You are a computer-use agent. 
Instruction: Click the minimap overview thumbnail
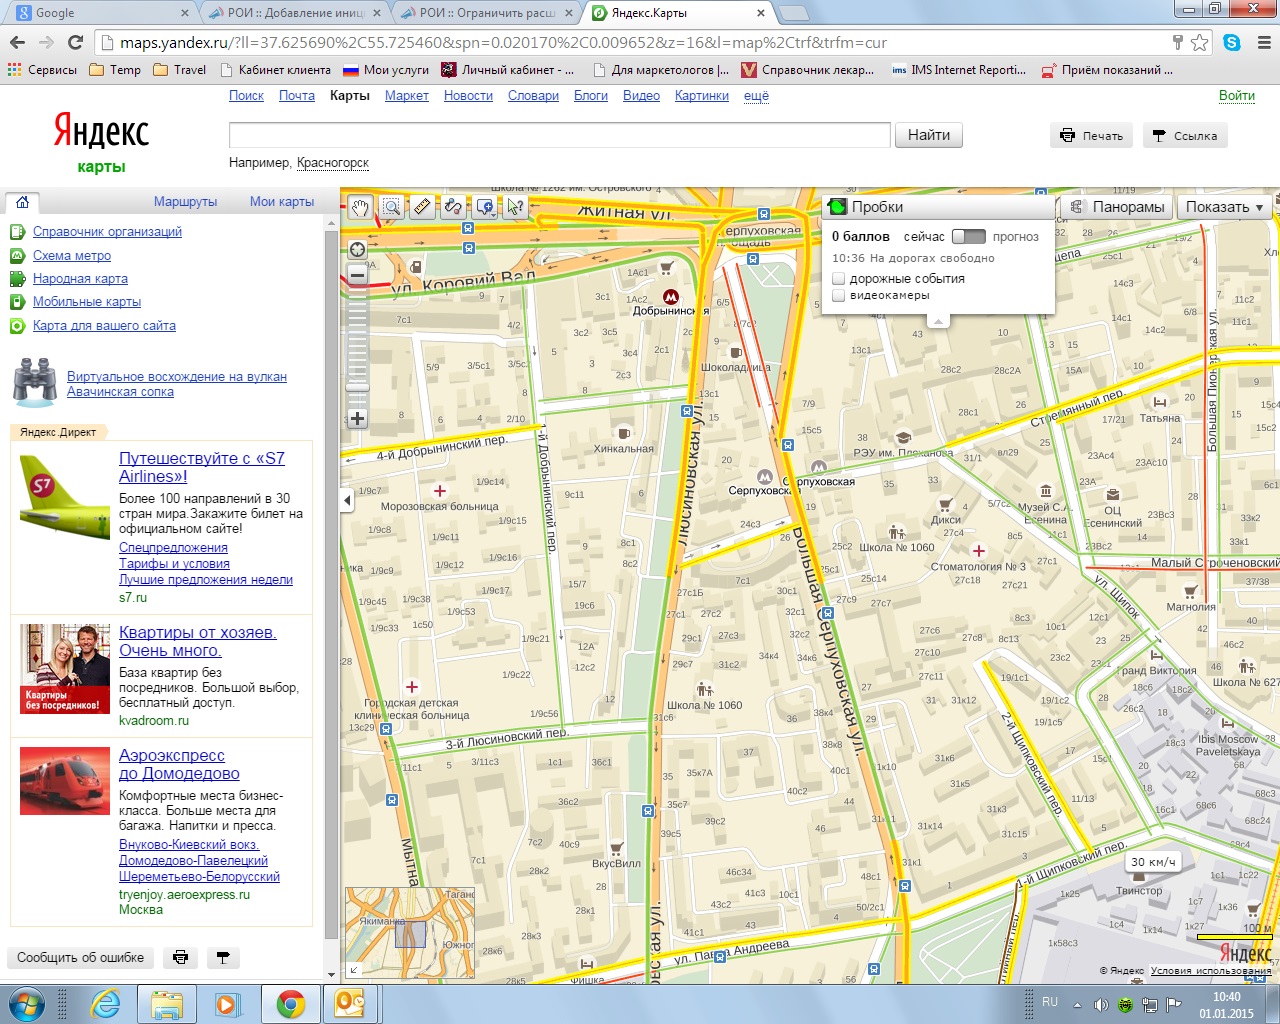point(410,932)
